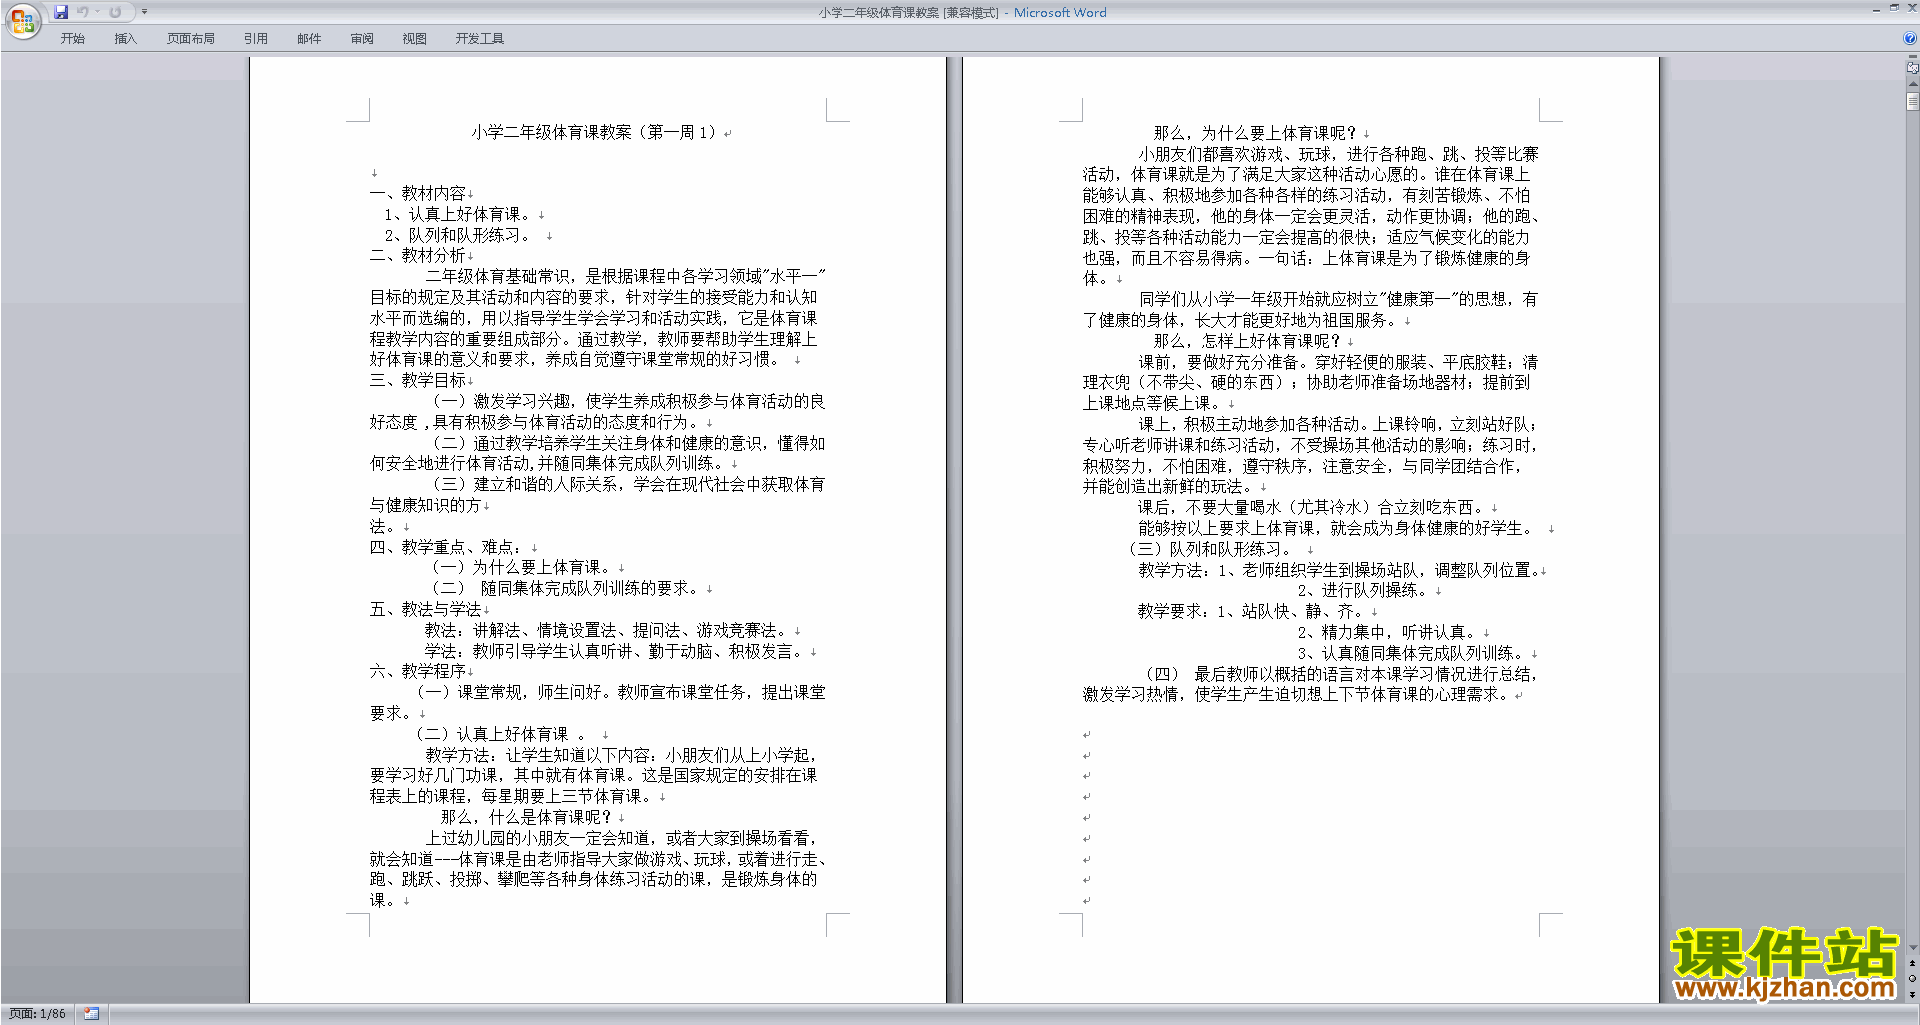Click Previous Page double-arrow button
1920x1025 pixels.
tap(1912, 963)
